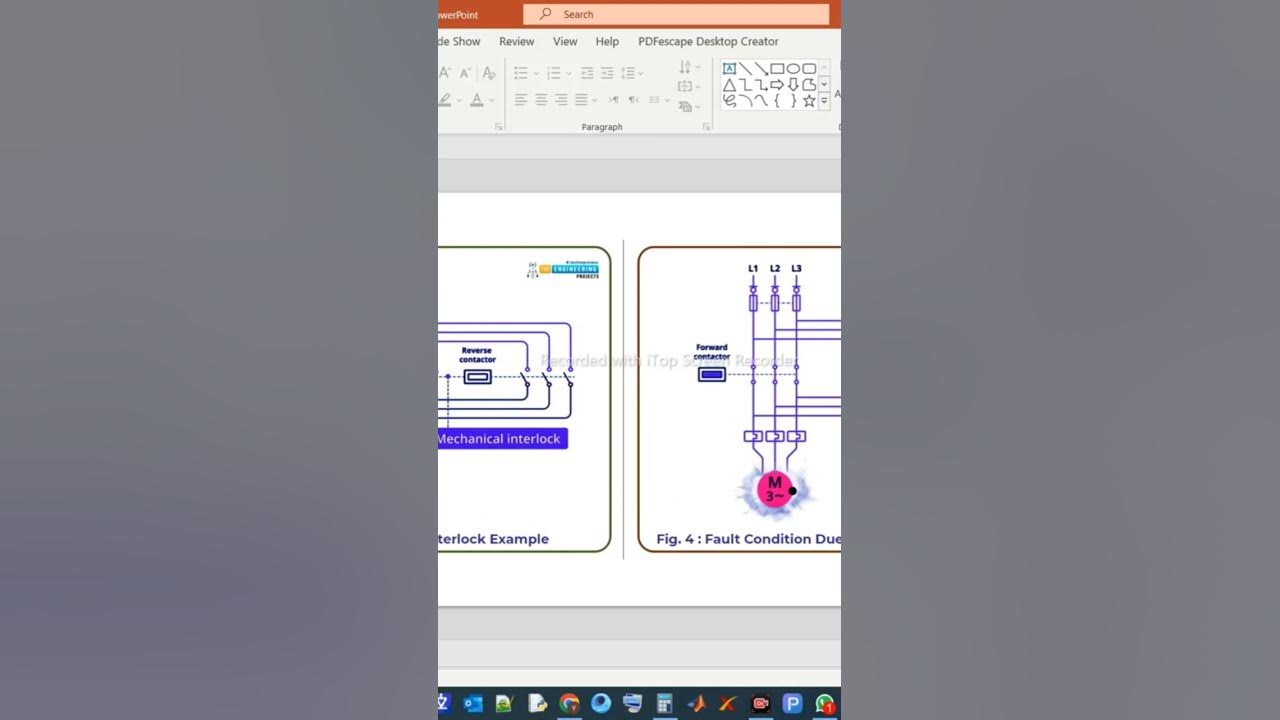Open the Align Text menu
Screen dimensions: 1280x720
(x=689, y=87)
